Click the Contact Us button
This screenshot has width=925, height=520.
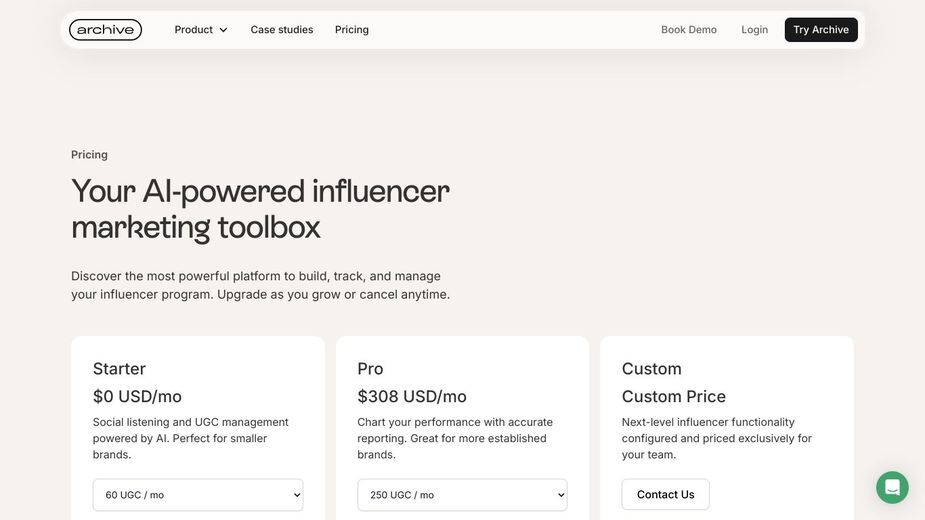coord(665,495)
